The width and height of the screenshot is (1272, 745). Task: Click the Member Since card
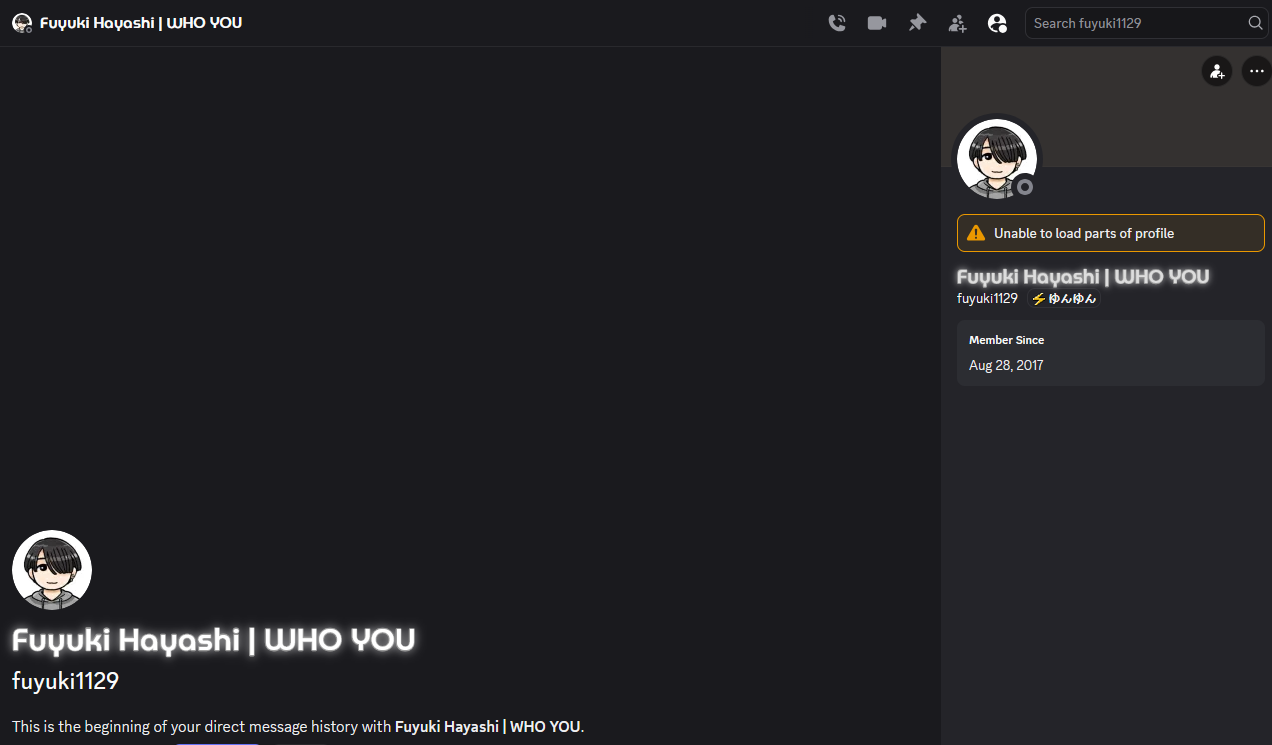point(1111,353)
